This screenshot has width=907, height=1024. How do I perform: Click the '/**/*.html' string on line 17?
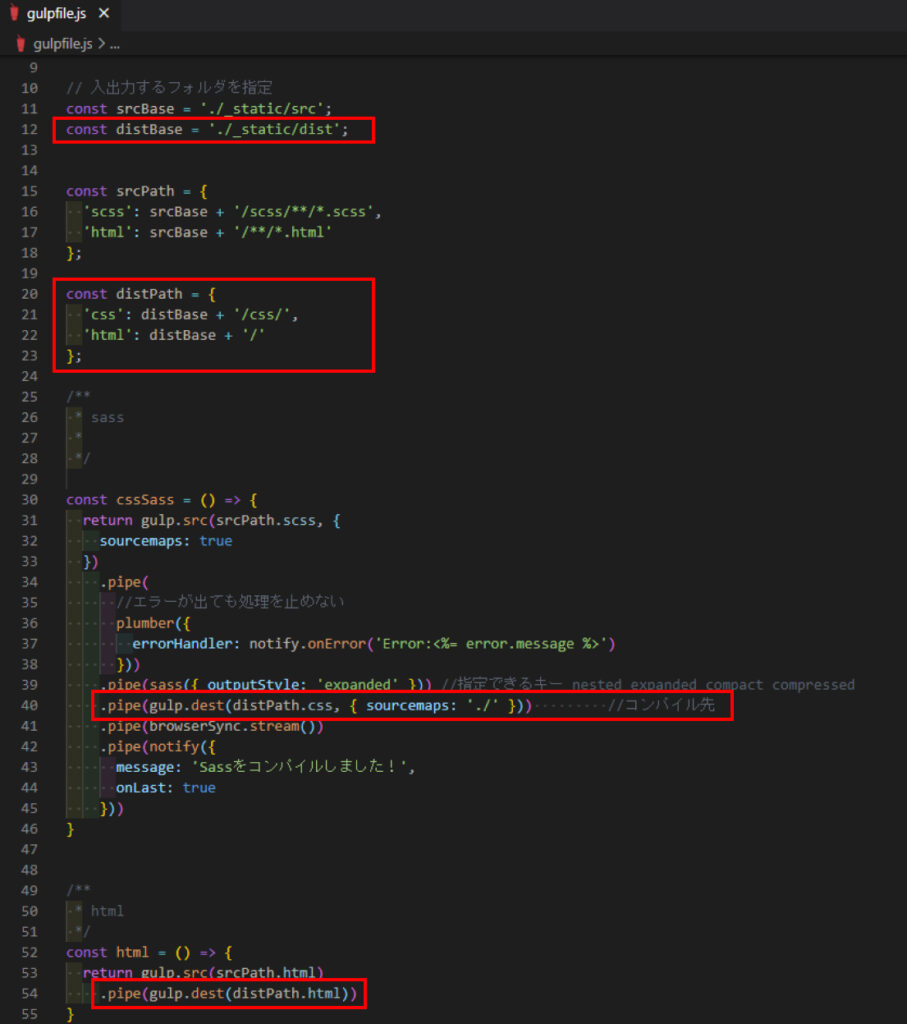pyautogui.click(x=282, y=232)
